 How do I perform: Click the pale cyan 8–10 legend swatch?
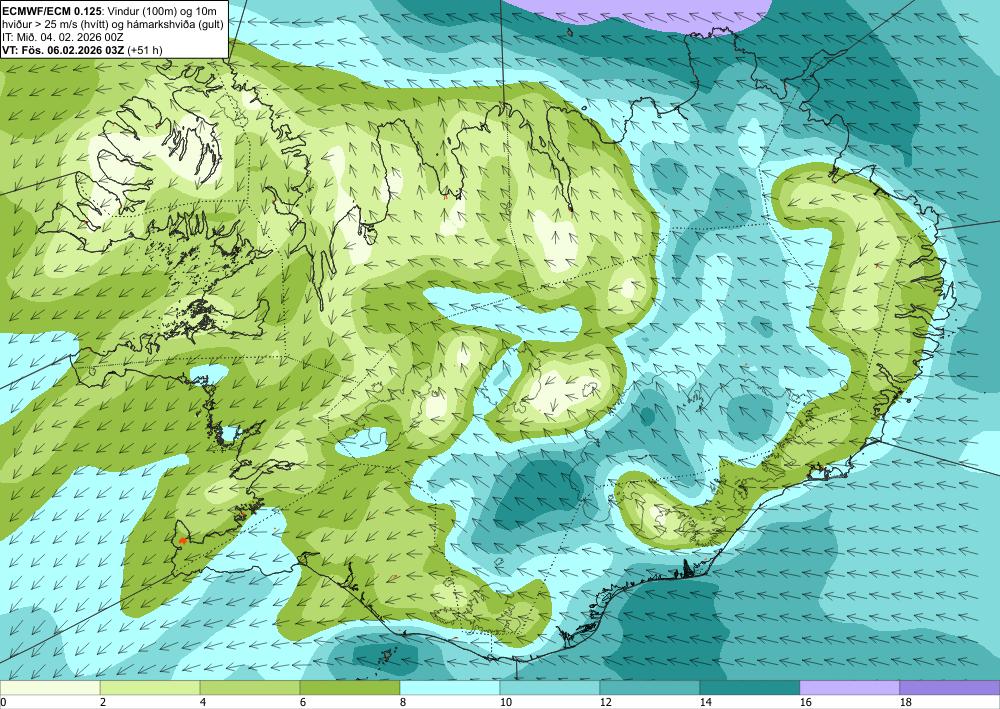pos(450,688)
